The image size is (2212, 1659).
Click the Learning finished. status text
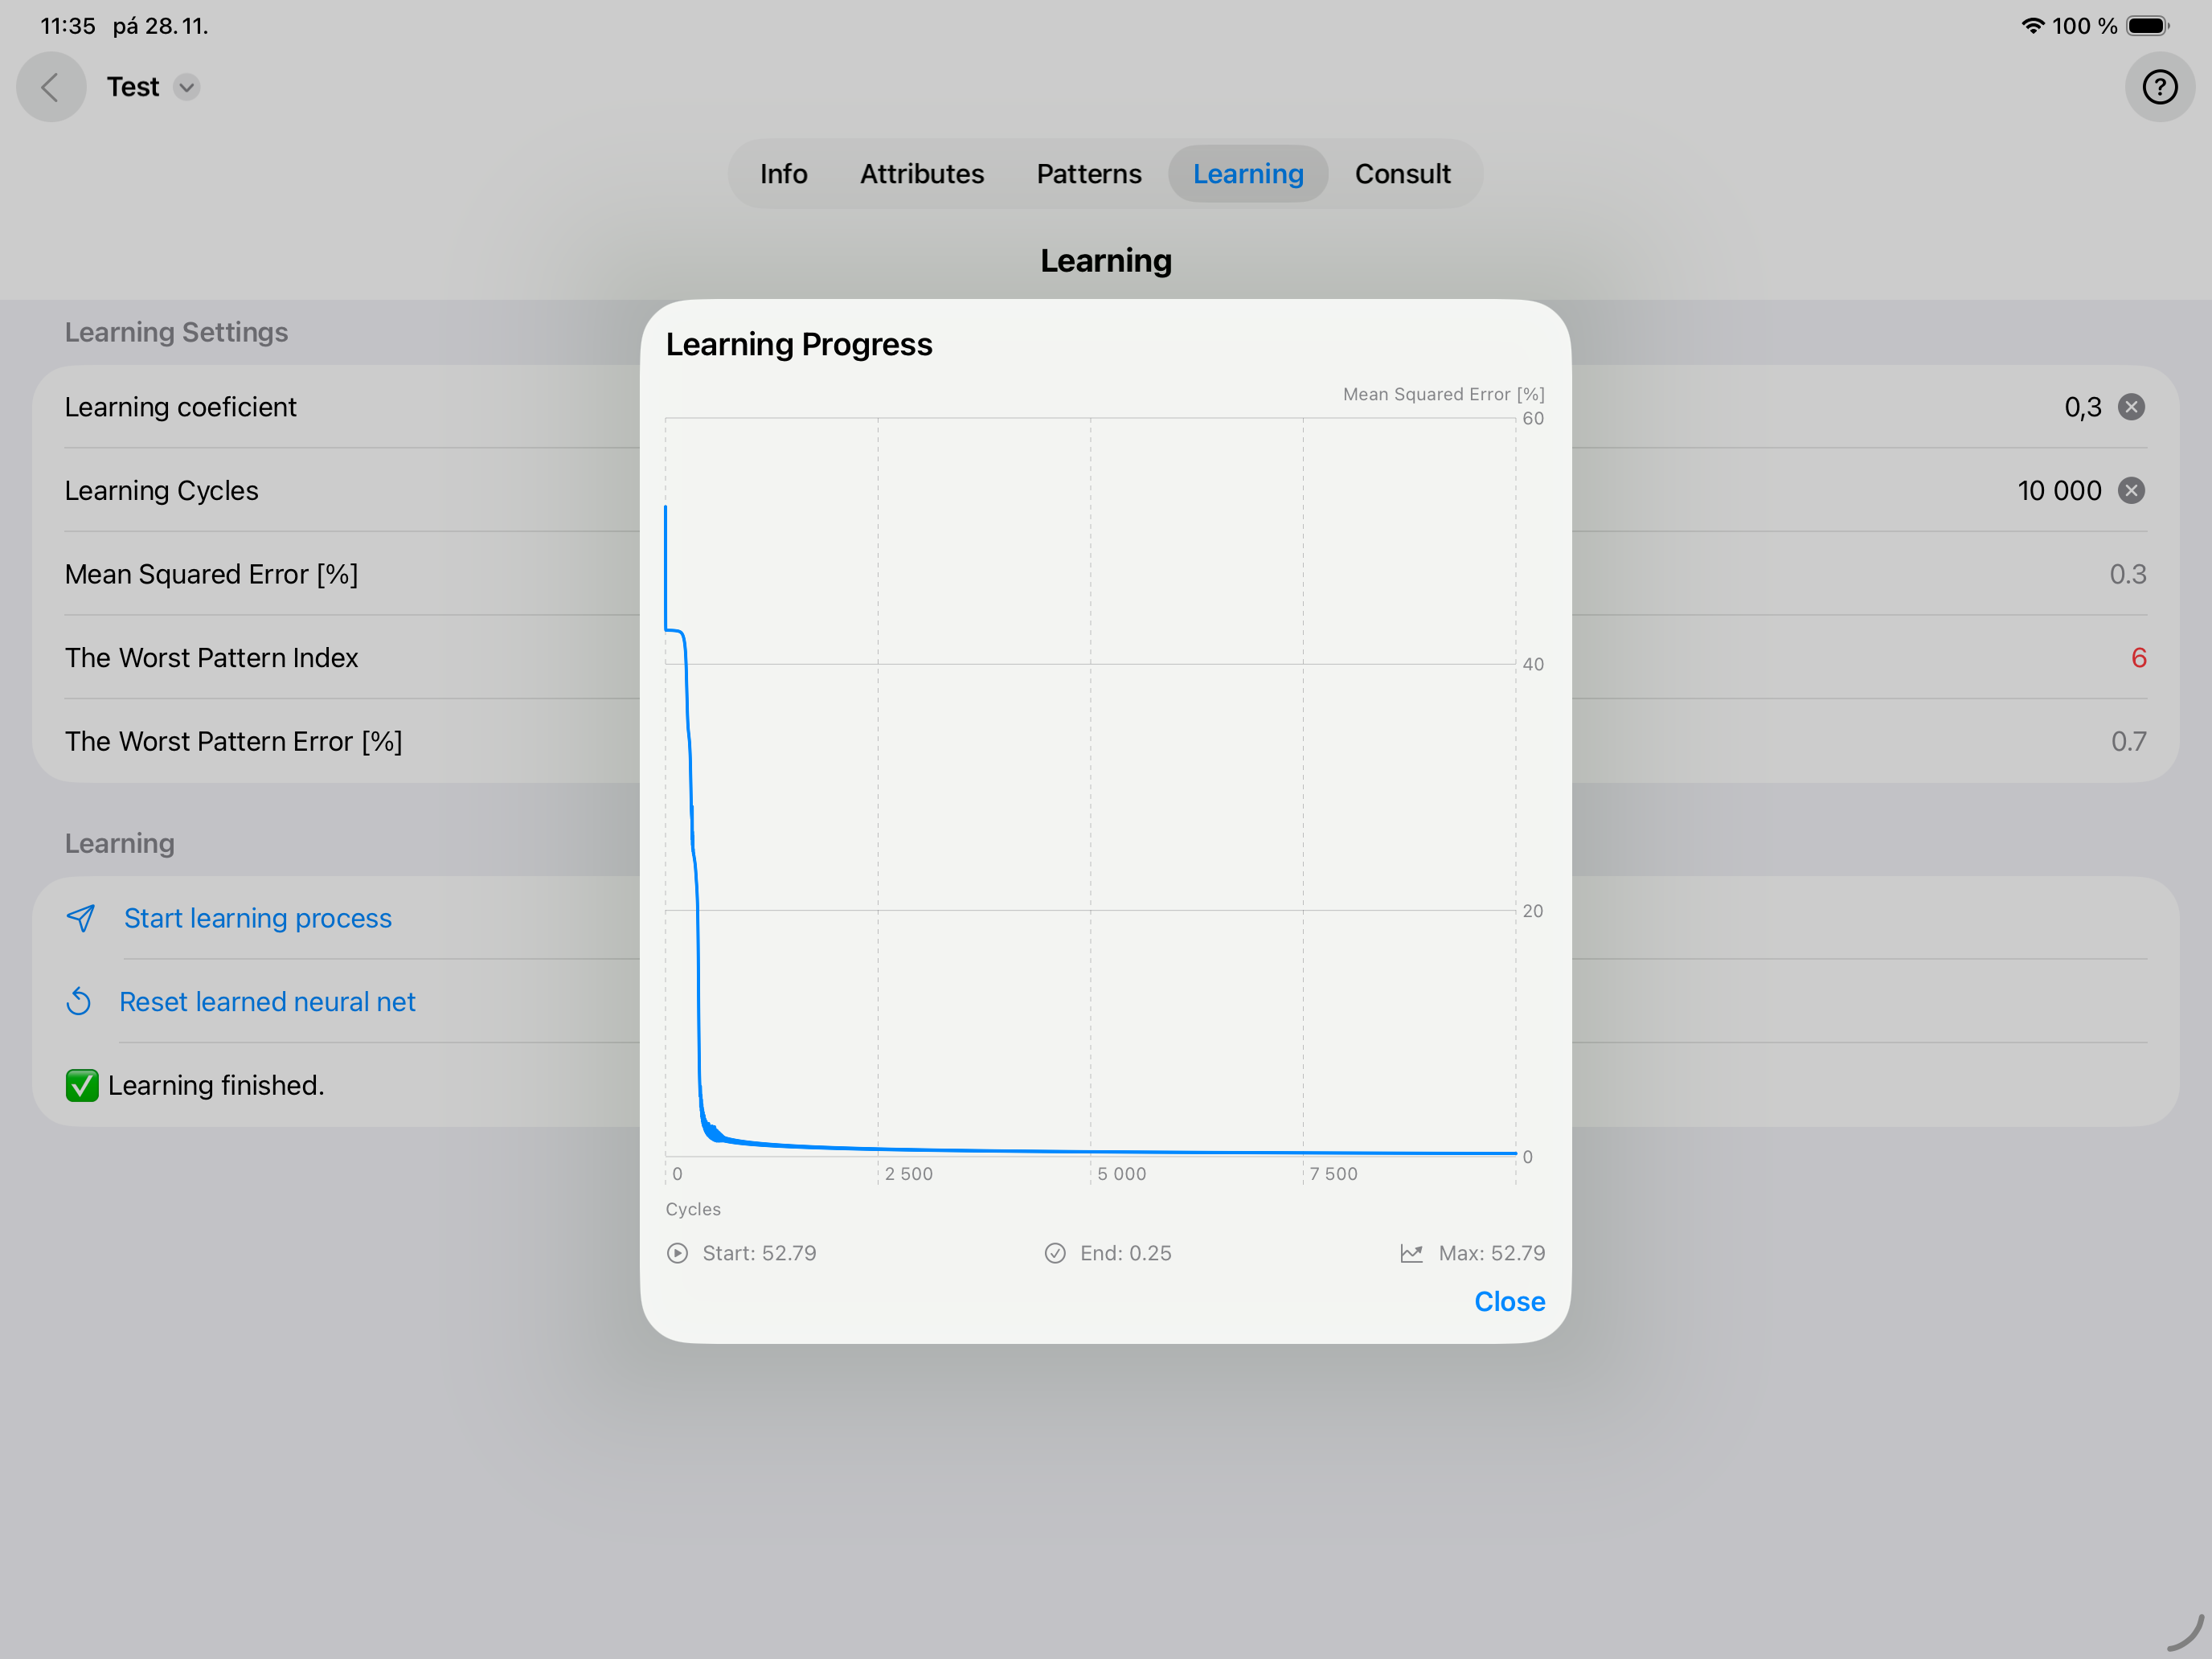[x=216, y=1085]
